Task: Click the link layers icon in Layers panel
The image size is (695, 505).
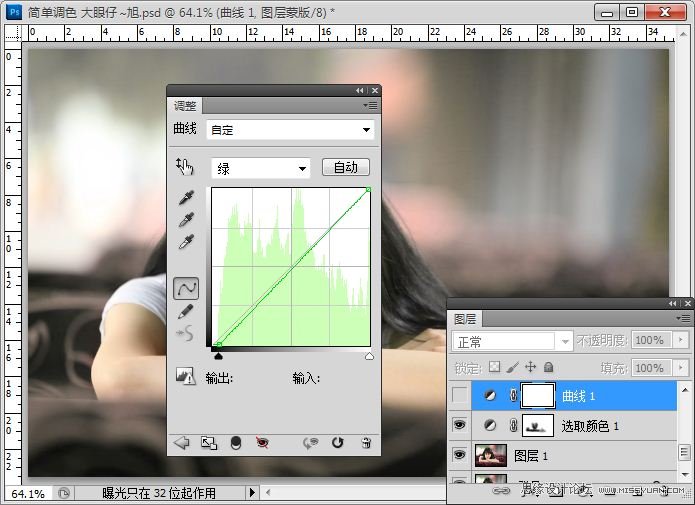Action: click(x=501, y=491)
